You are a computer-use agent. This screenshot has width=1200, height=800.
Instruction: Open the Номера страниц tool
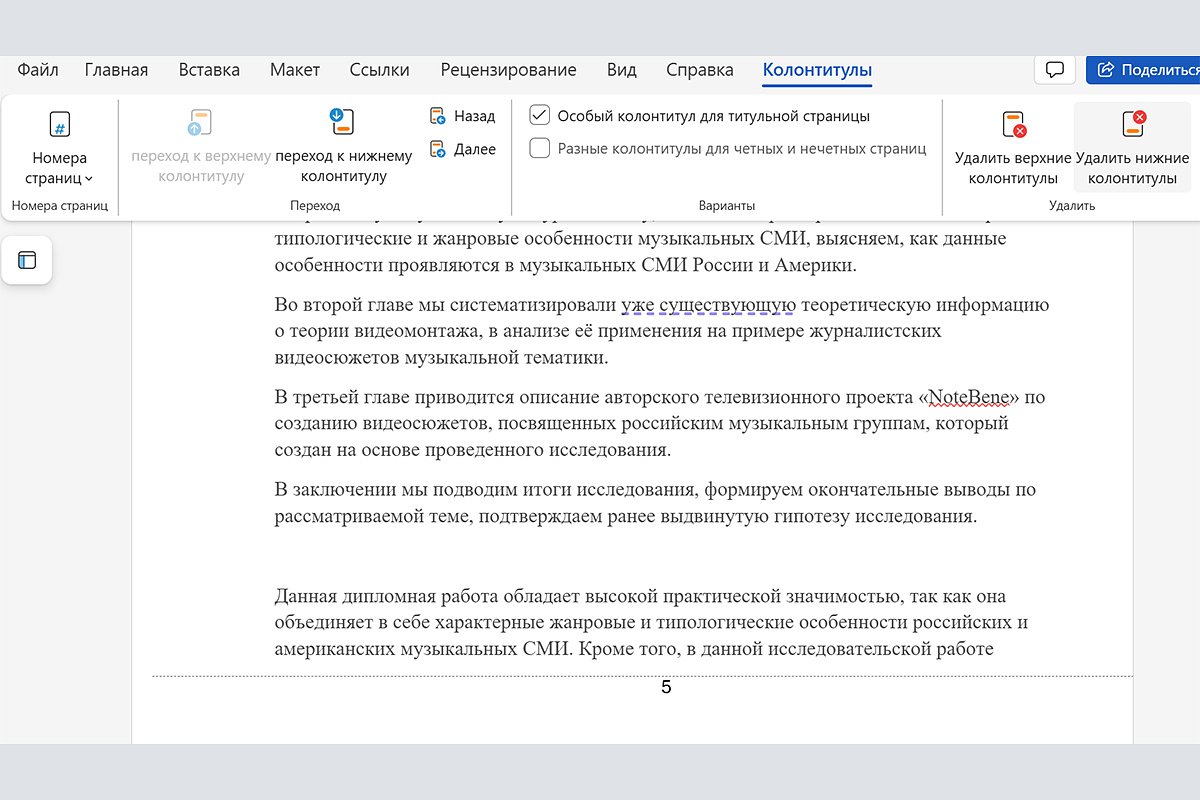tap(60, 140)
